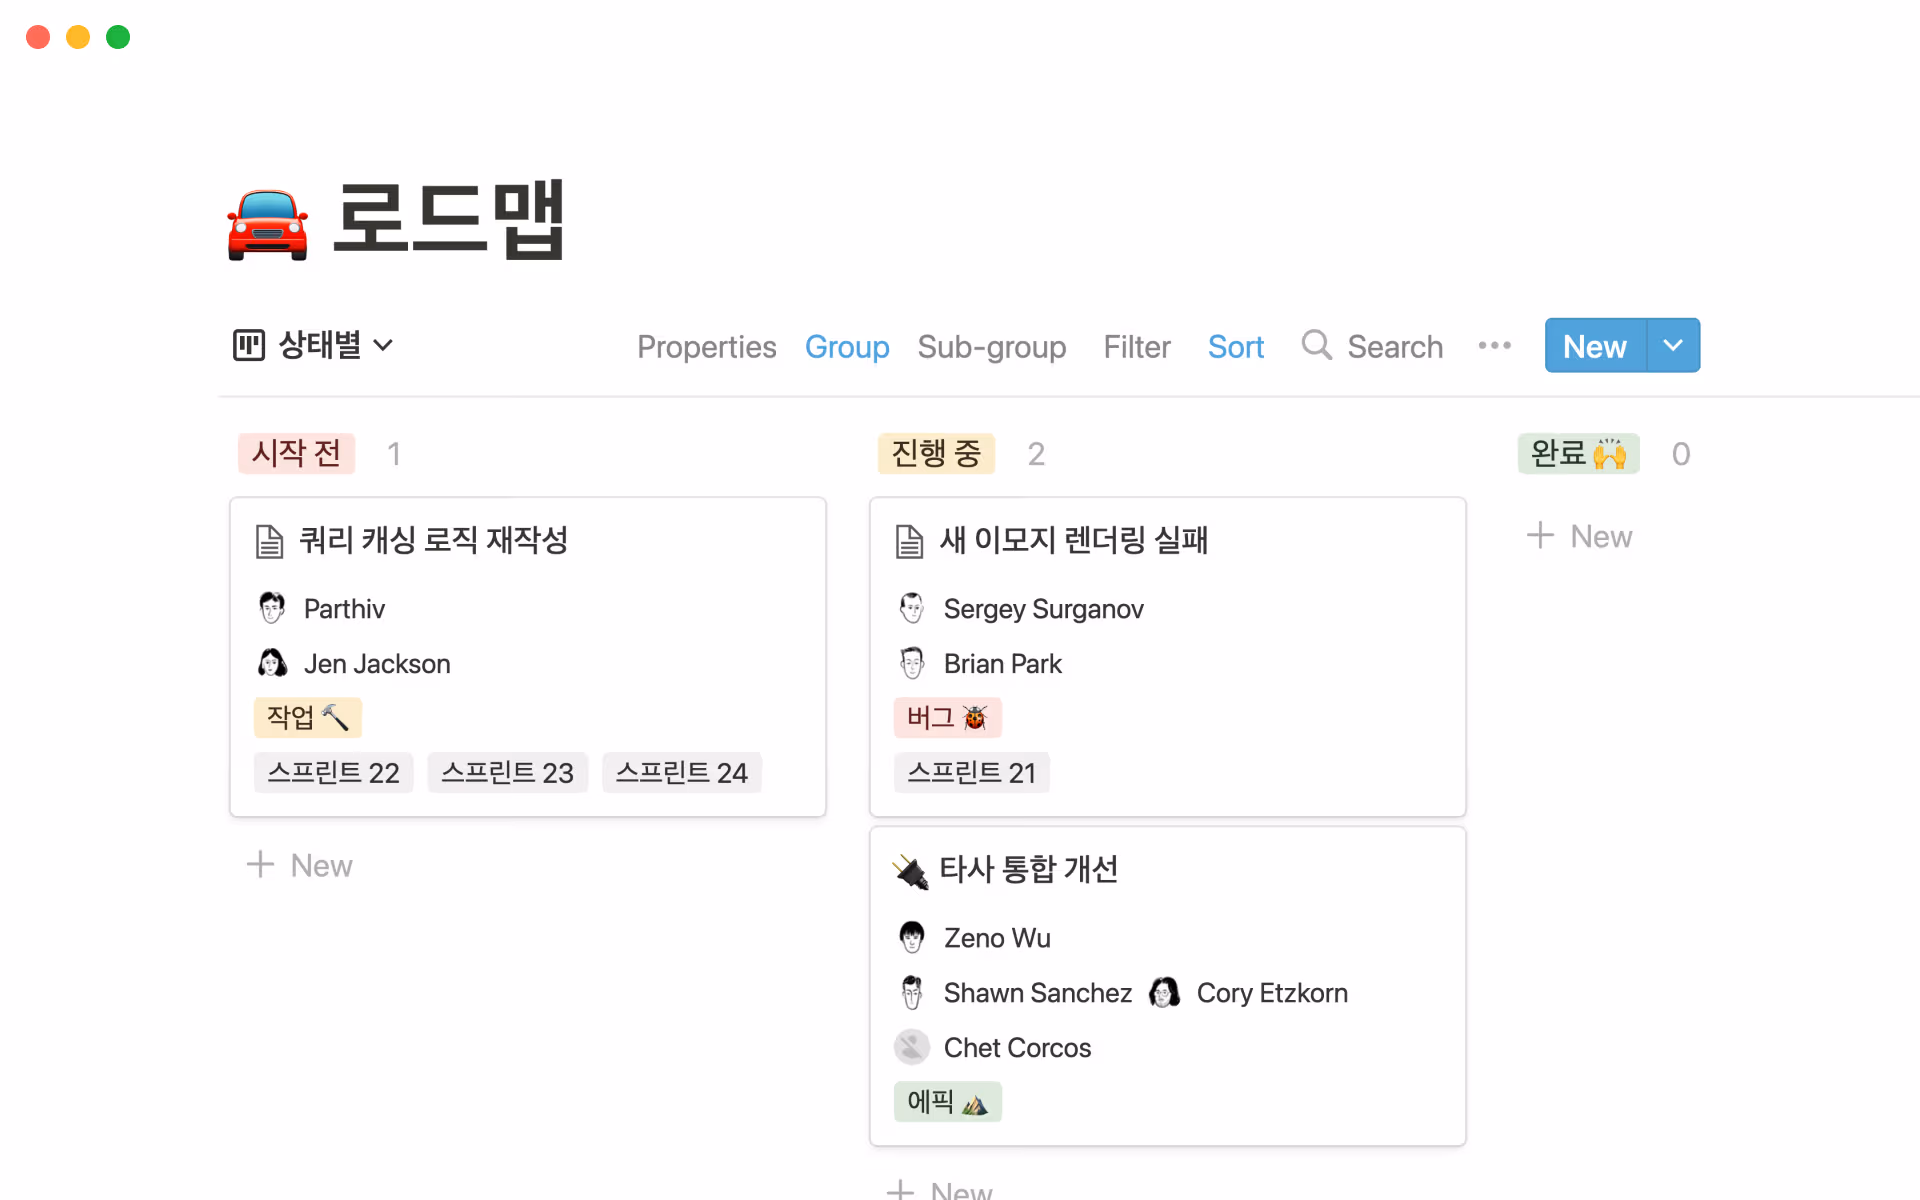Image resolution: width=1920 pixels, height=1200 pixels.
Task: Click the board view icon beside 상태별
Action: [248, 344]
